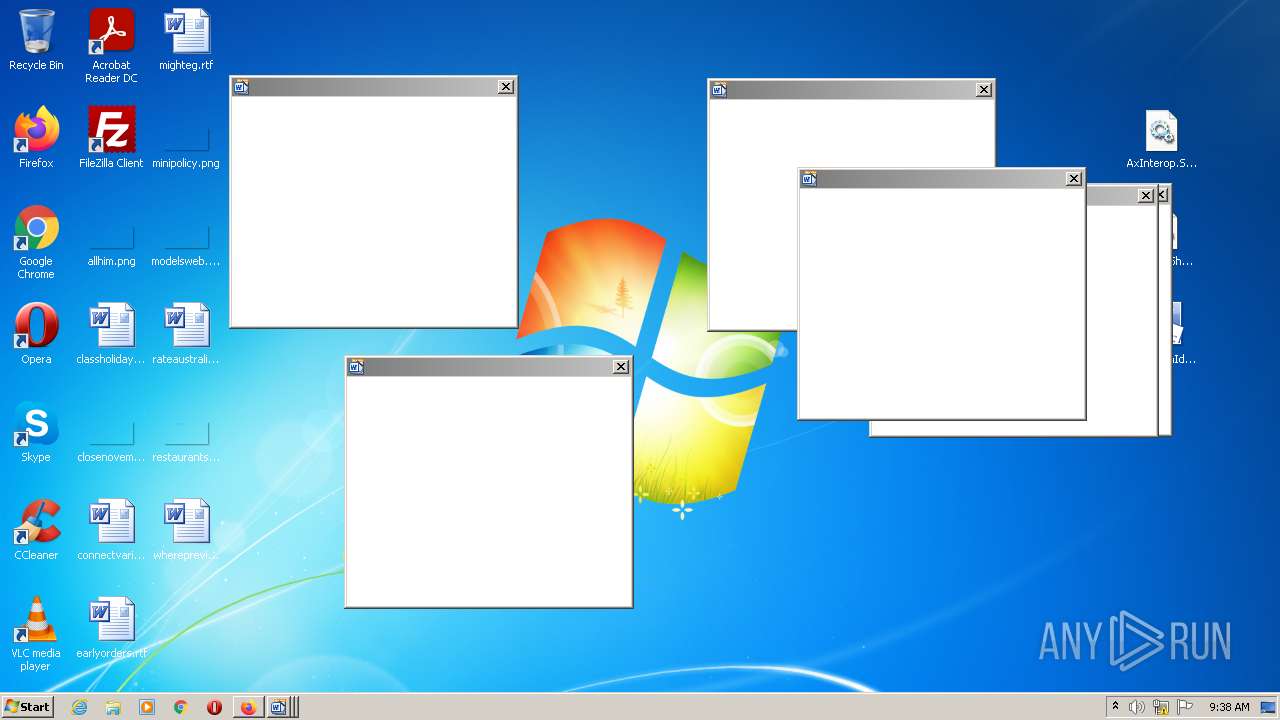Open Windows Media Player taskbar icon

pyautogui.click(x=147, y=707)
